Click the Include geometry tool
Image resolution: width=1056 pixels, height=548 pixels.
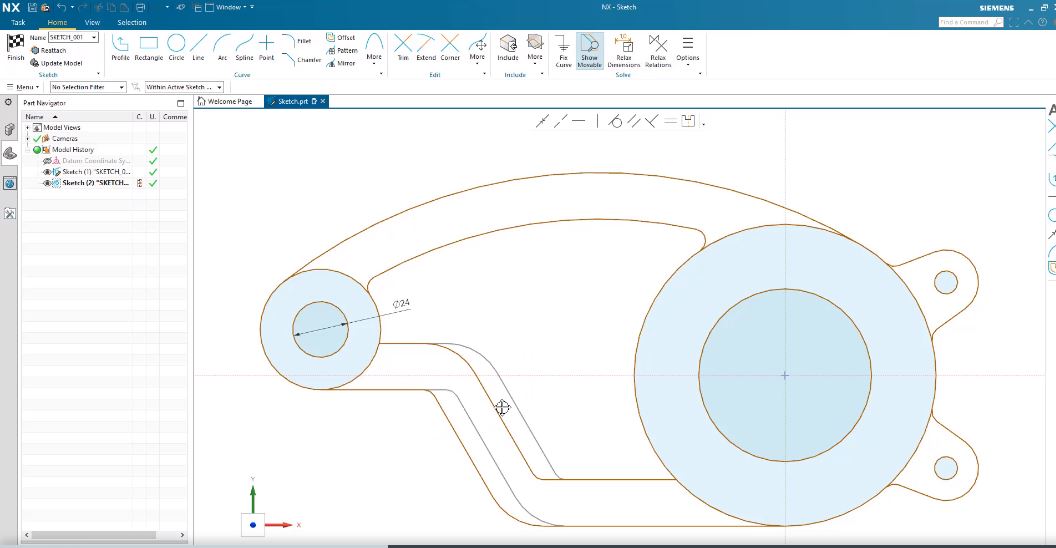coord(508,48)
